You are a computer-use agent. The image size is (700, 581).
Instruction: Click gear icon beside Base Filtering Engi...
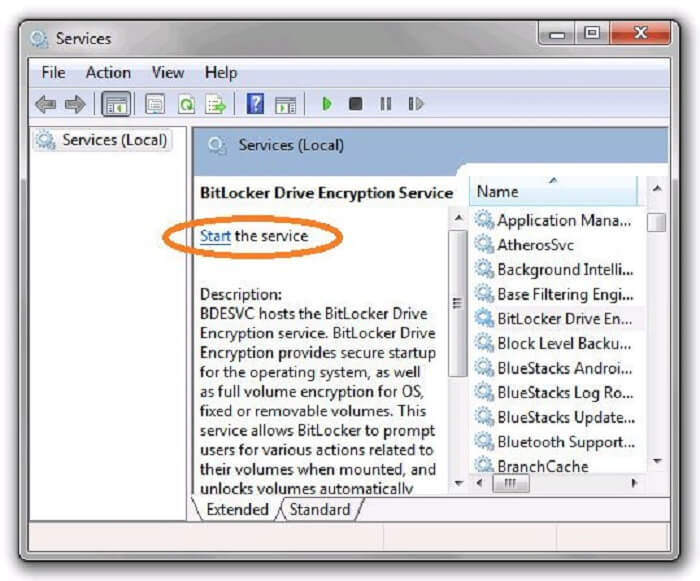click(483, 294)
